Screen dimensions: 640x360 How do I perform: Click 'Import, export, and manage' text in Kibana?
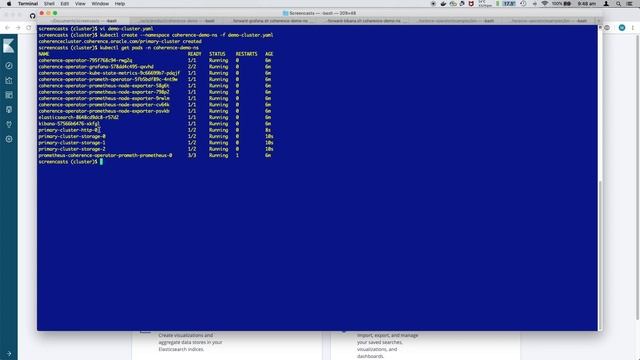pyautogui.click(x=387, y=335)
